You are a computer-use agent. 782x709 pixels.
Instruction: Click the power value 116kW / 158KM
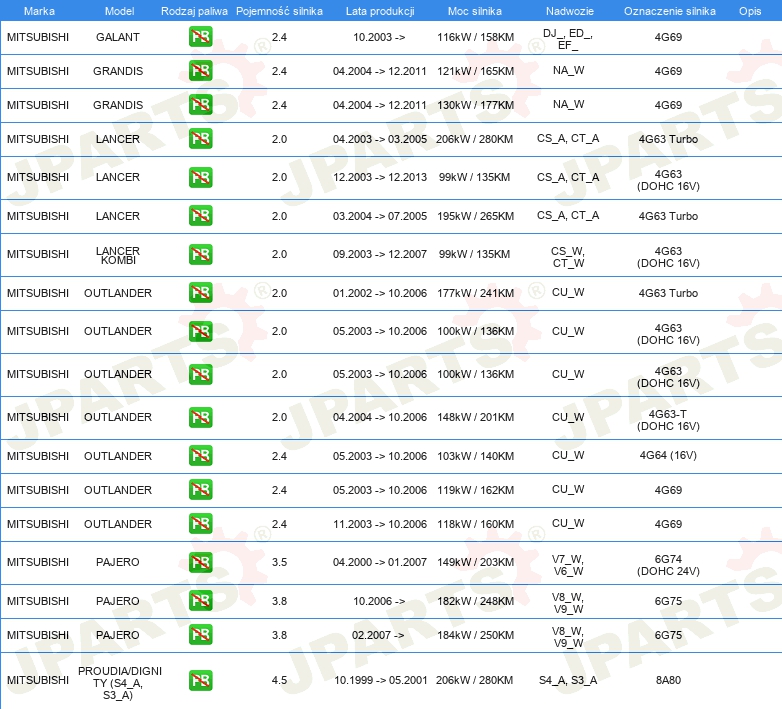475,37
